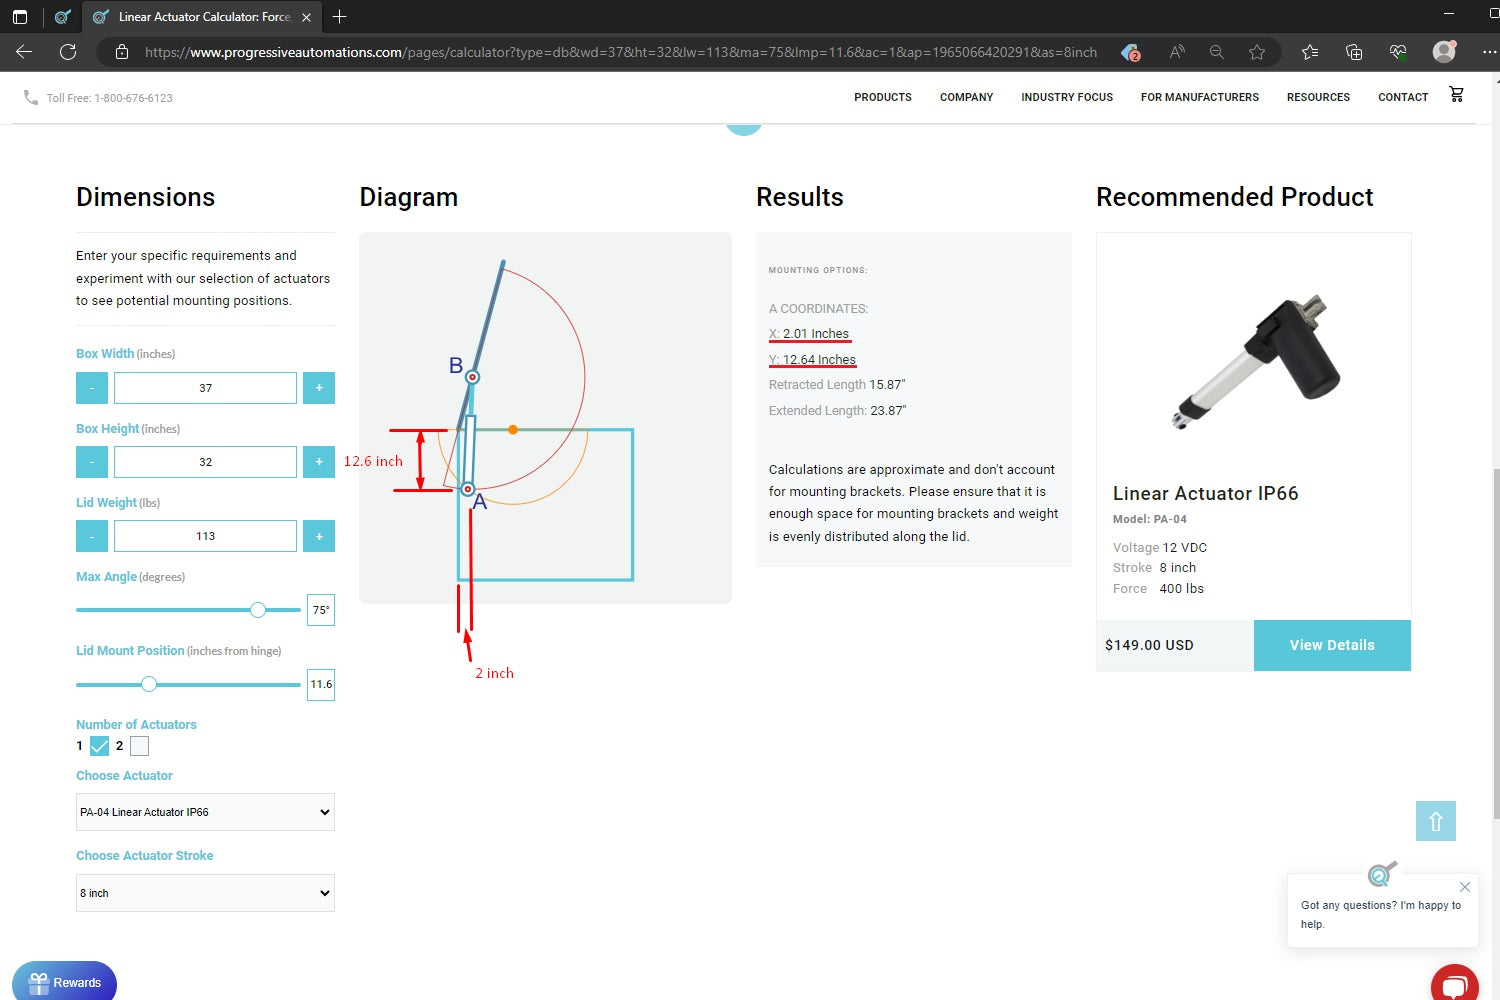Viewport: 1500px width, 1000px height.
Task: Increase the Box Width value
Action: (319, 388)
